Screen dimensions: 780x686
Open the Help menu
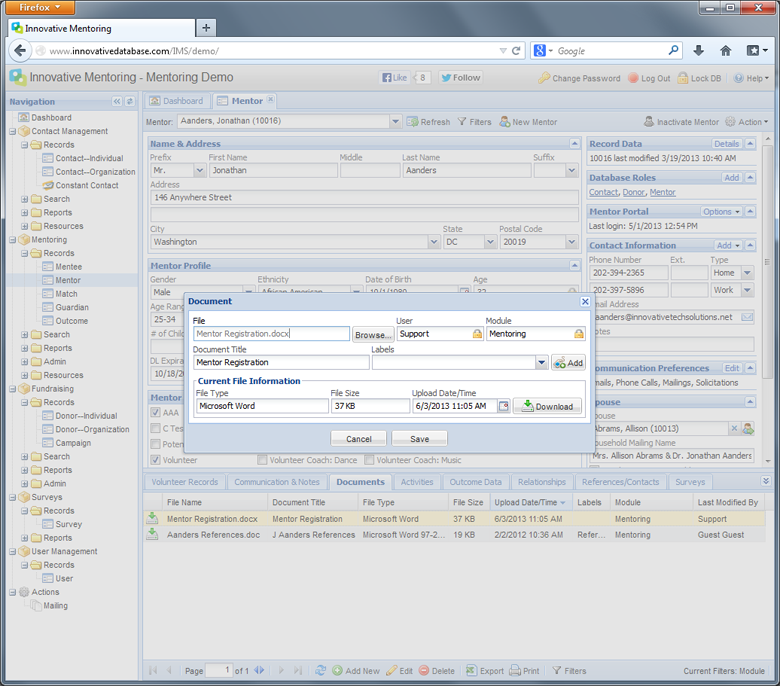tap(752, 78)
